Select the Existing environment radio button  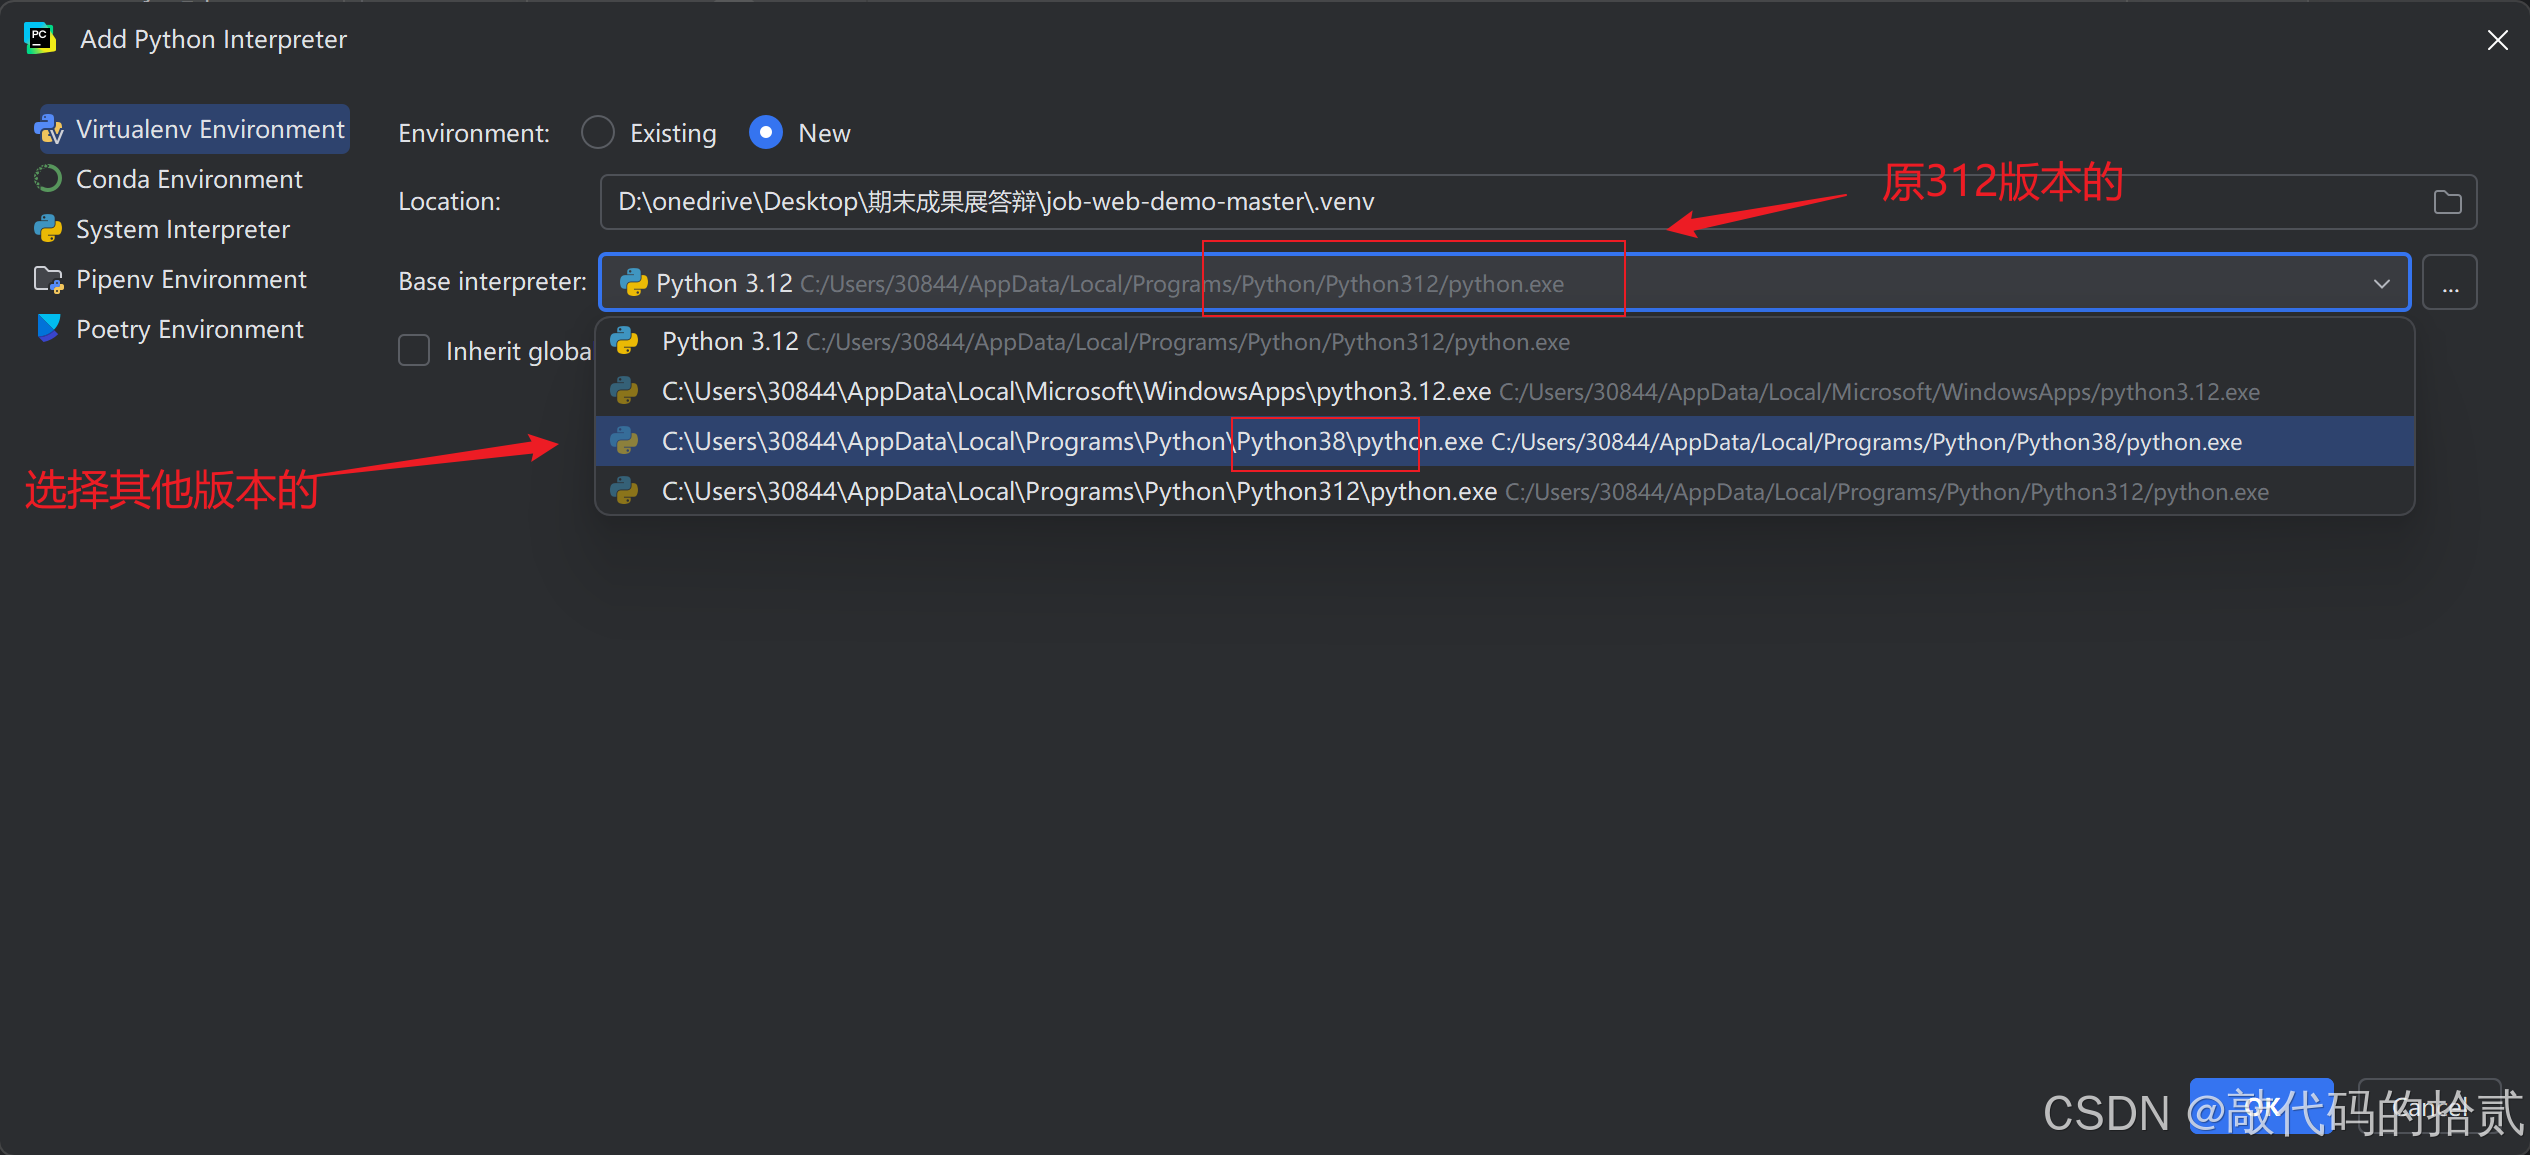[598, 133]
